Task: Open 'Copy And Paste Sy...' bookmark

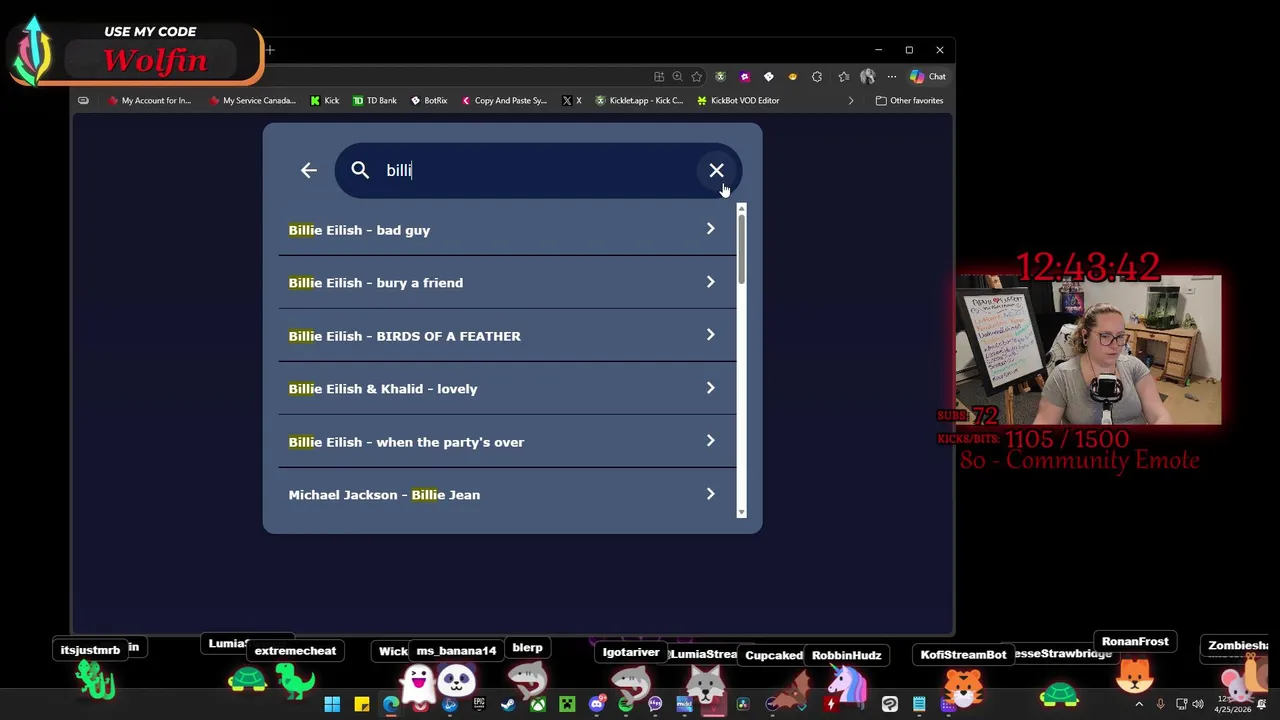Action: [504, 100]
